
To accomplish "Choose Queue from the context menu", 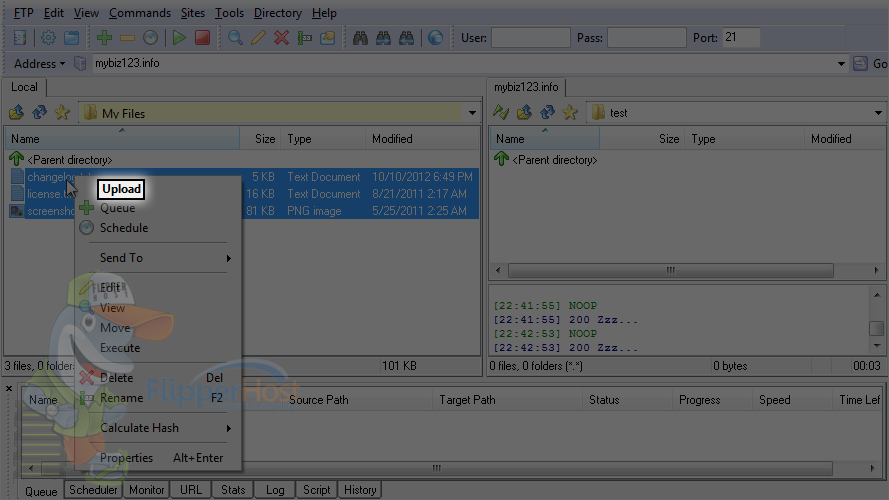I will [x=117, y=208].
